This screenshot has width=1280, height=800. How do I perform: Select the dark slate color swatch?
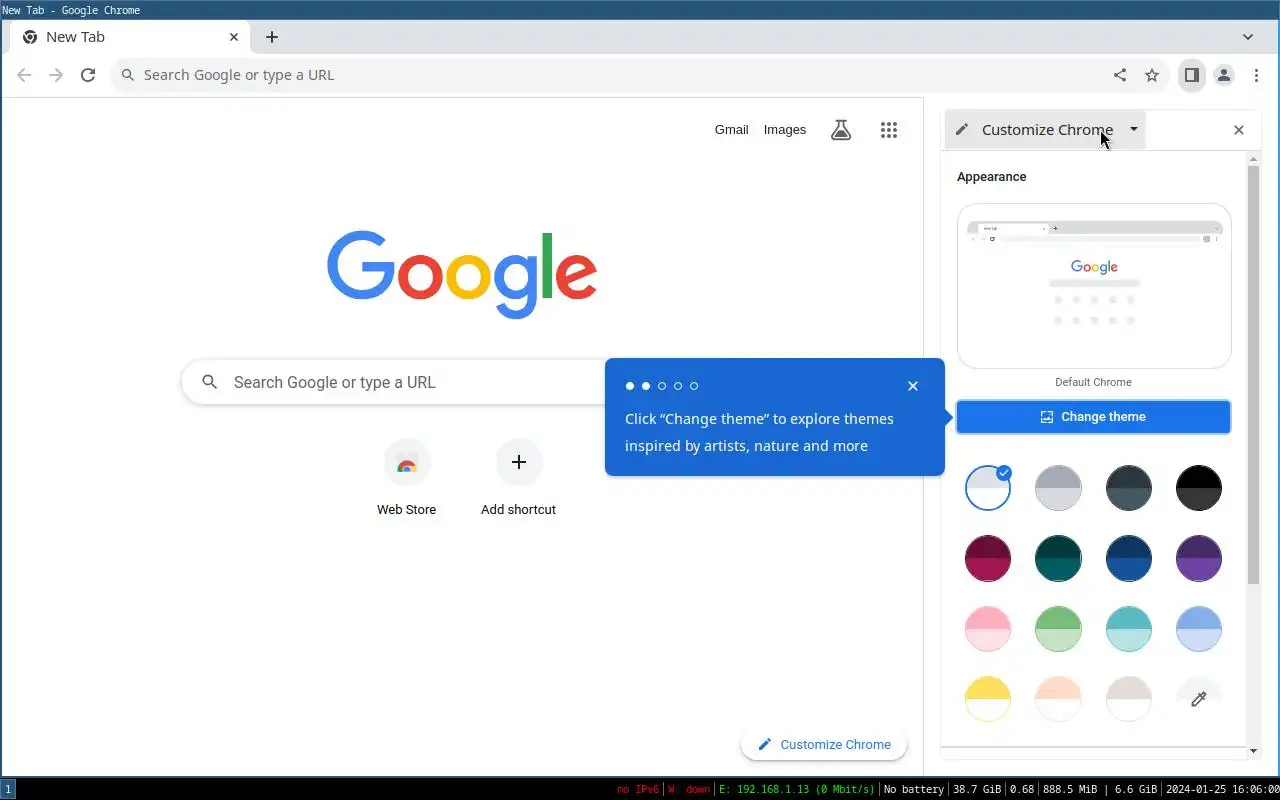click(x=1129, y=488)
